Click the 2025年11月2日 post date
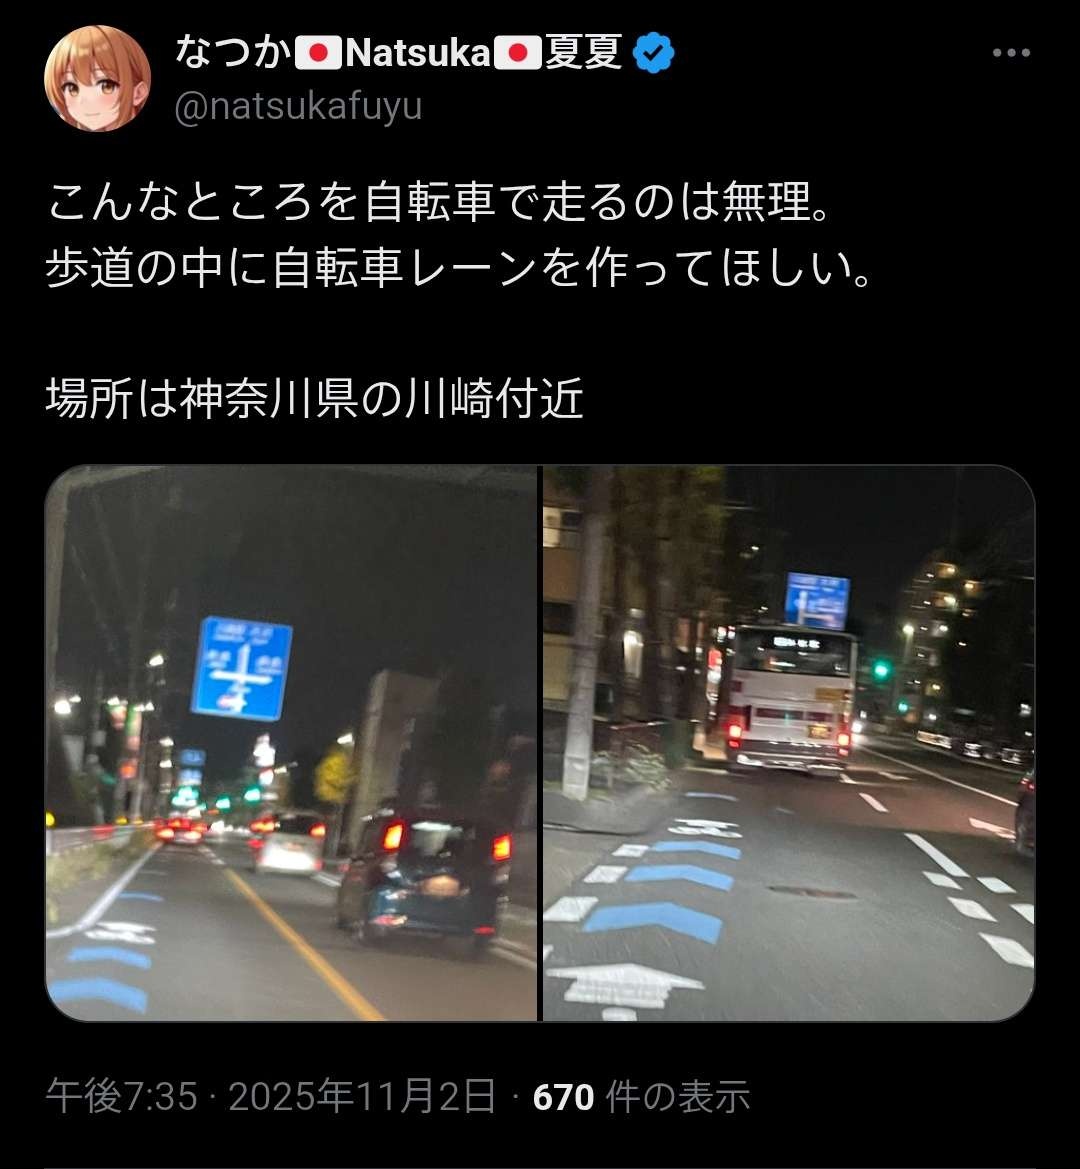Image resolution: width=1080 pixels, height=1169 pixels. coord(361,1097)
